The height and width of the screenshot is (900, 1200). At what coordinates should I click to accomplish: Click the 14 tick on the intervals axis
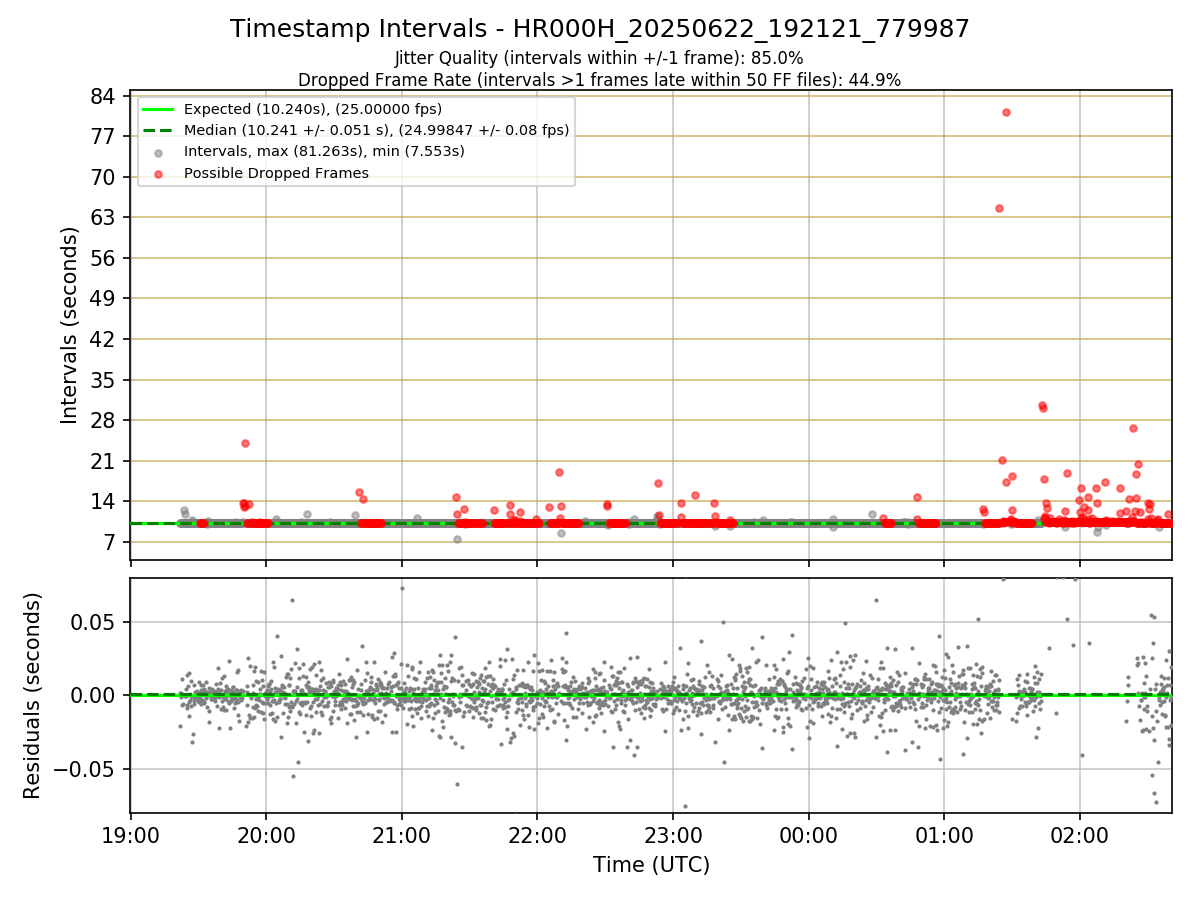tap(105, 501)
